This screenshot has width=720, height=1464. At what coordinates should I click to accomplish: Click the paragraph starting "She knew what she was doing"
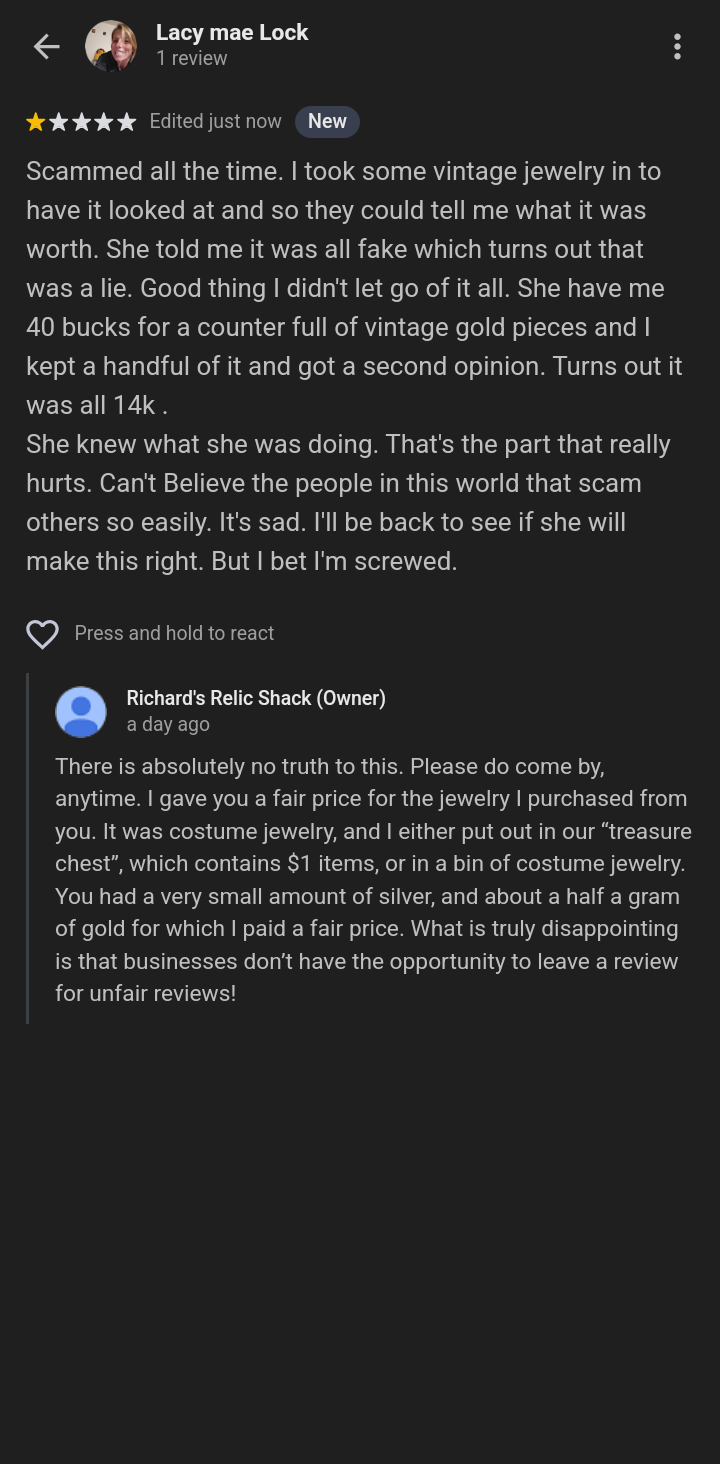[x=348, y=502]
